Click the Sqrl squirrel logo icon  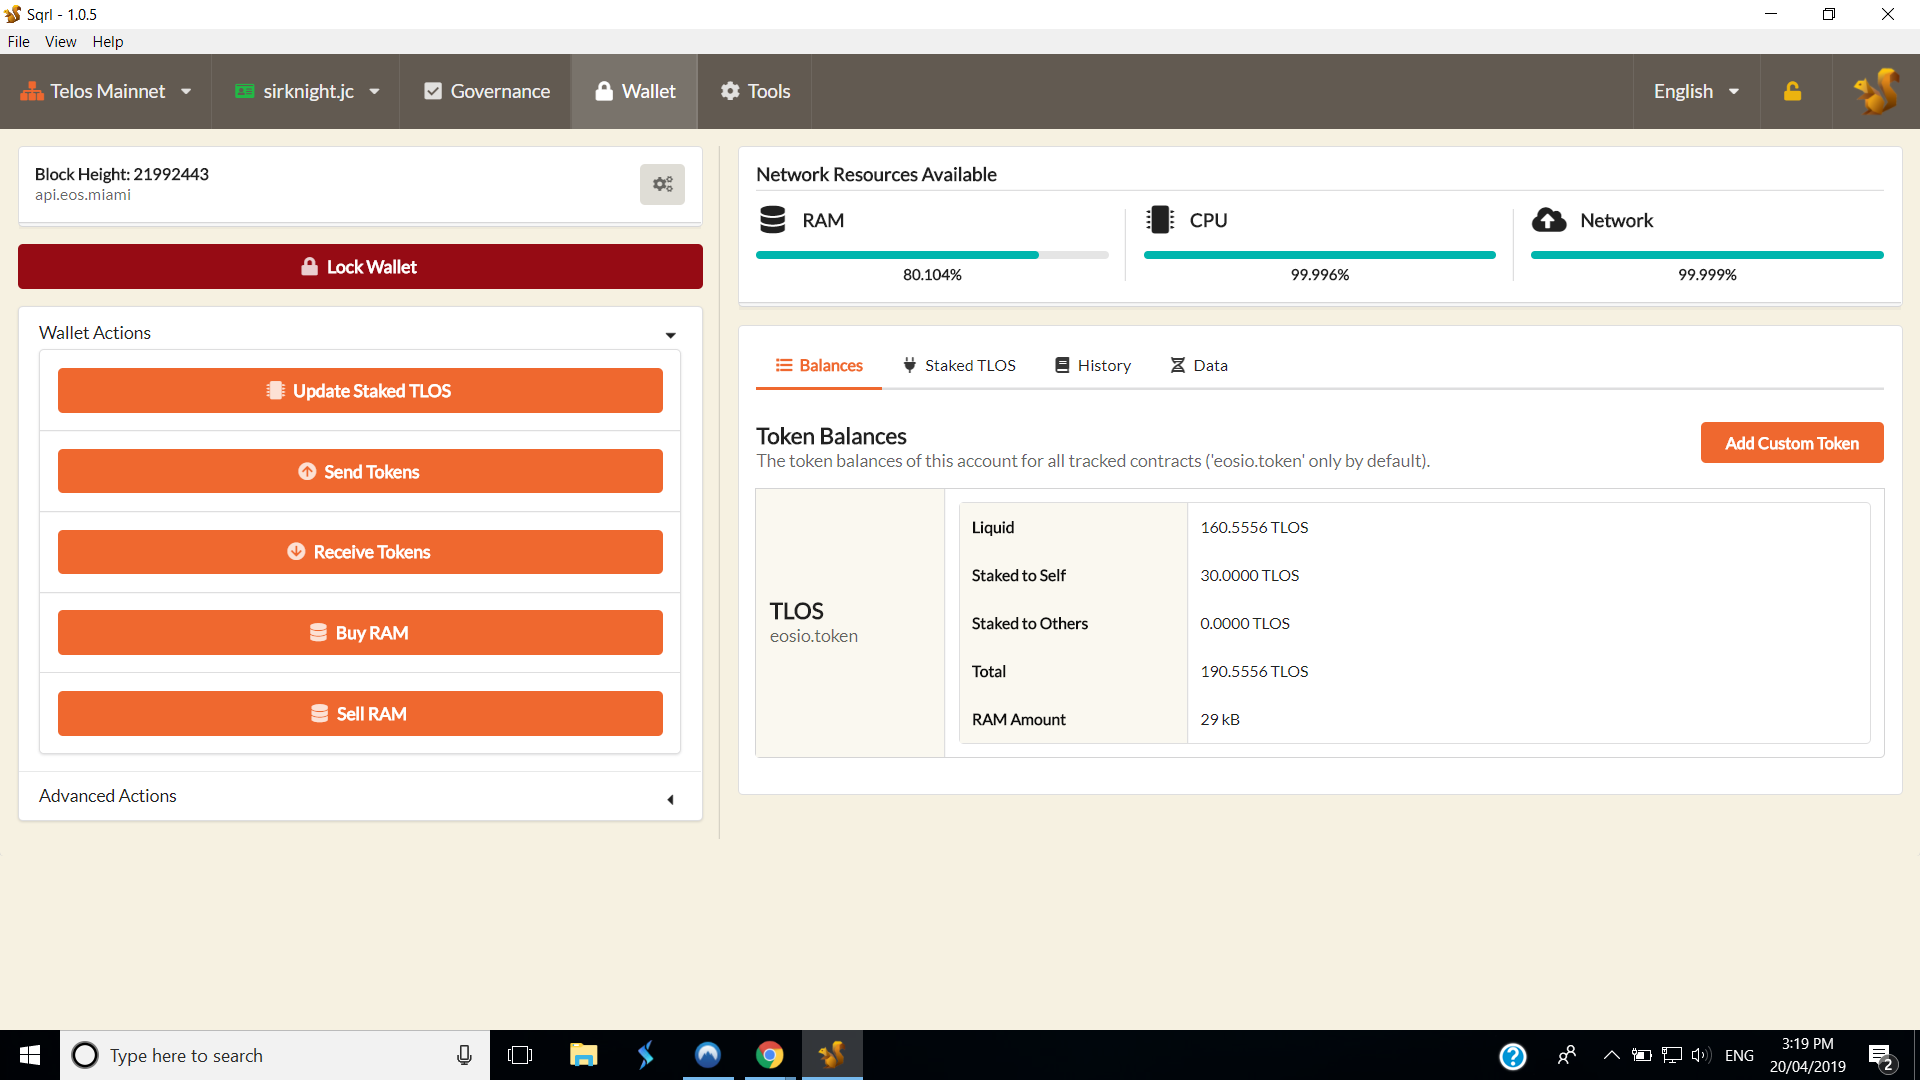pos(1876,91)
